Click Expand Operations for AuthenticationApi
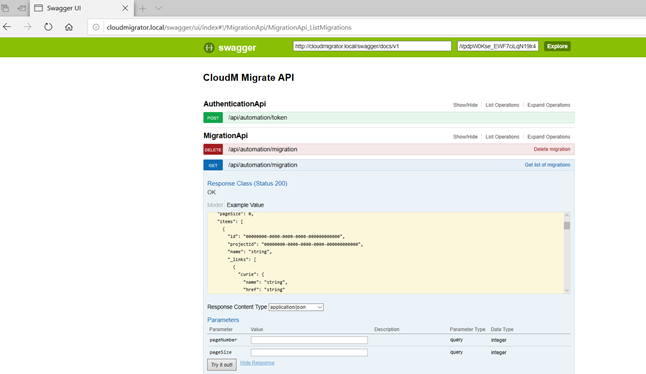Viewport: 646px width, 374px height. (x=549, y=105)
